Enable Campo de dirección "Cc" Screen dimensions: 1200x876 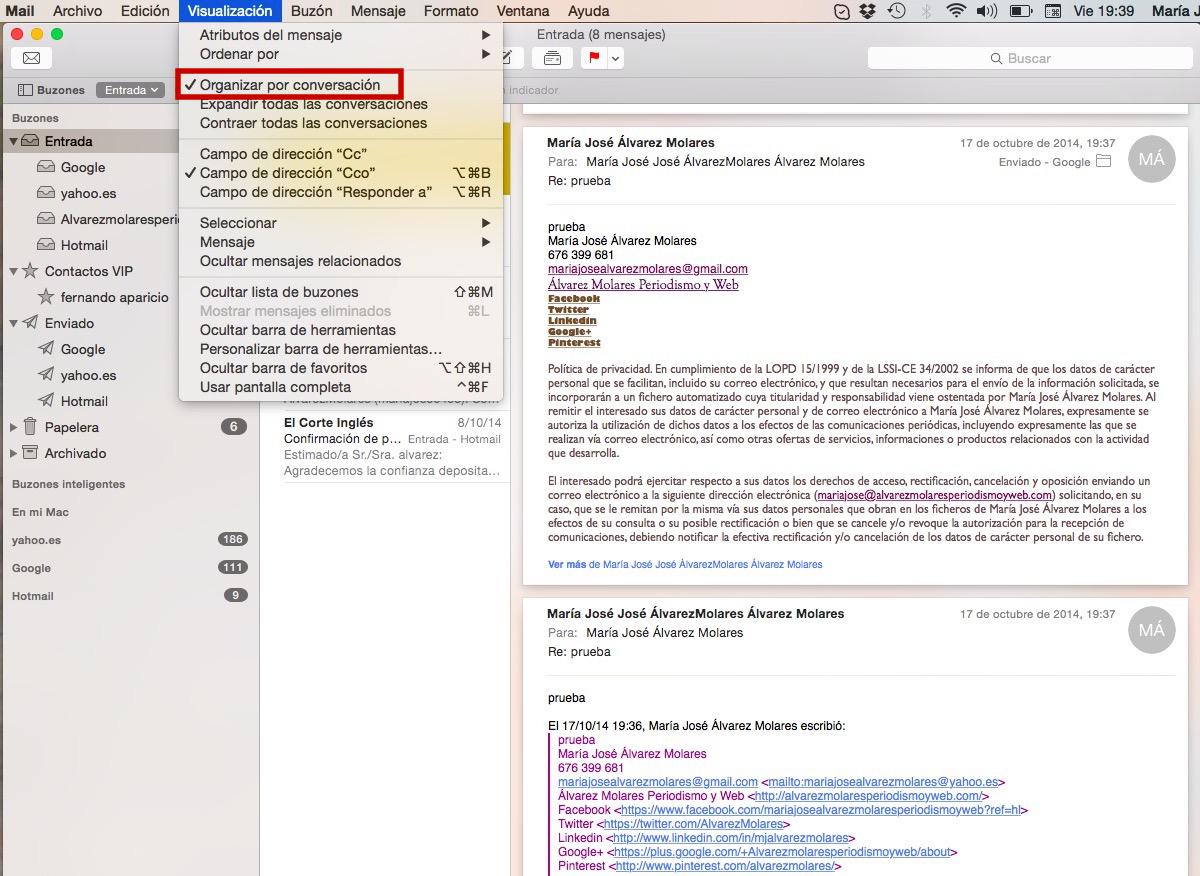(283, 154)
